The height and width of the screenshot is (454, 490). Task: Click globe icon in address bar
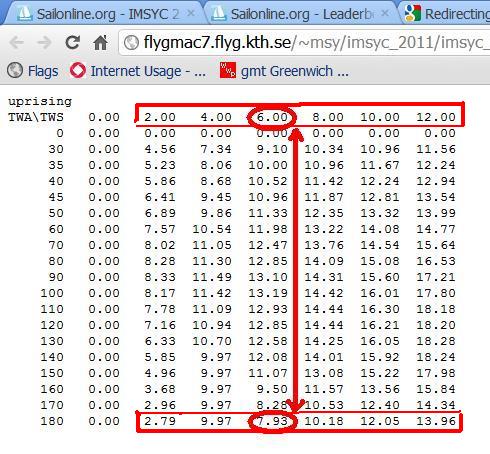(131, 43)
